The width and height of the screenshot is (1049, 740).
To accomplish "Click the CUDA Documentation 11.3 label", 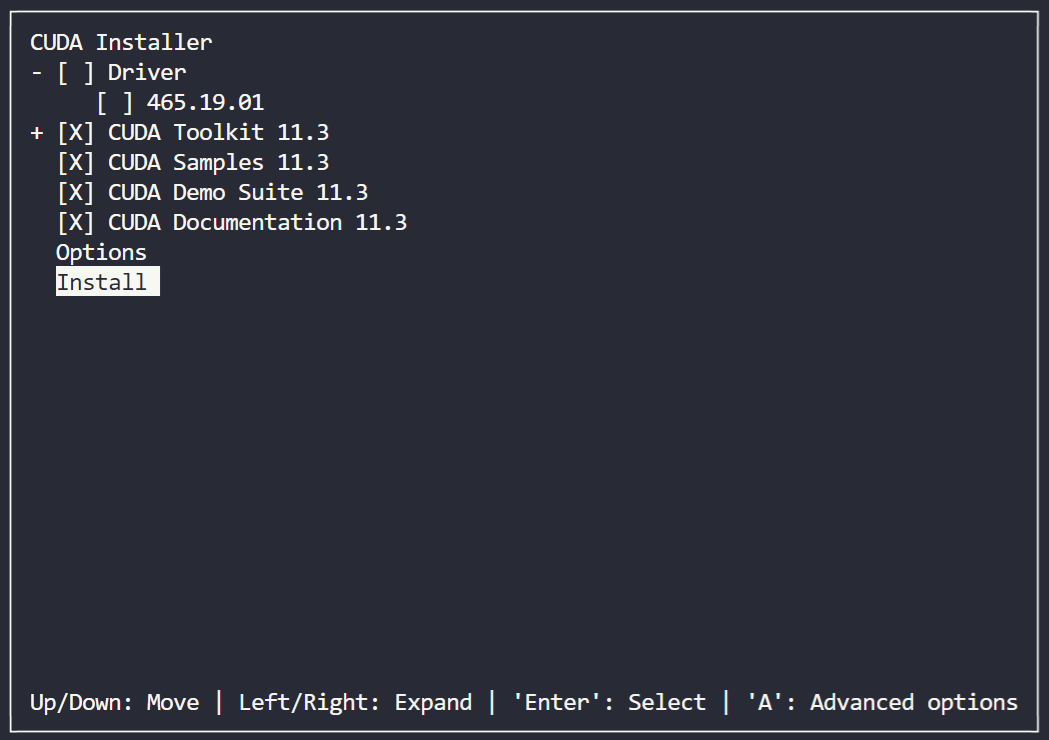I will pos(258,223).
